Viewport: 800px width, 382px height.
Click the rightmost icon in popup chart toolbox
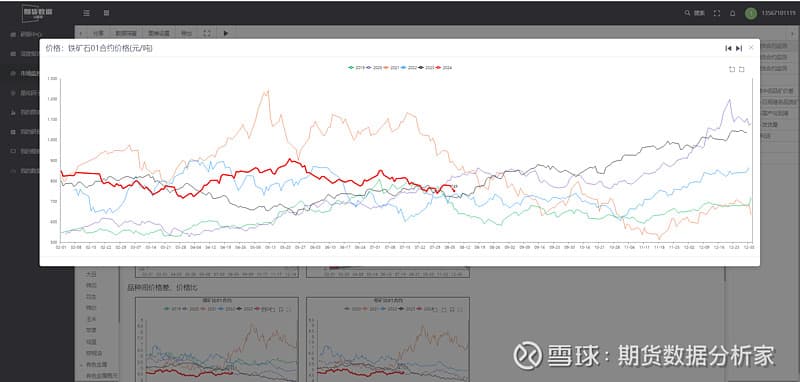pyautogui.click(x=742, y=69)
